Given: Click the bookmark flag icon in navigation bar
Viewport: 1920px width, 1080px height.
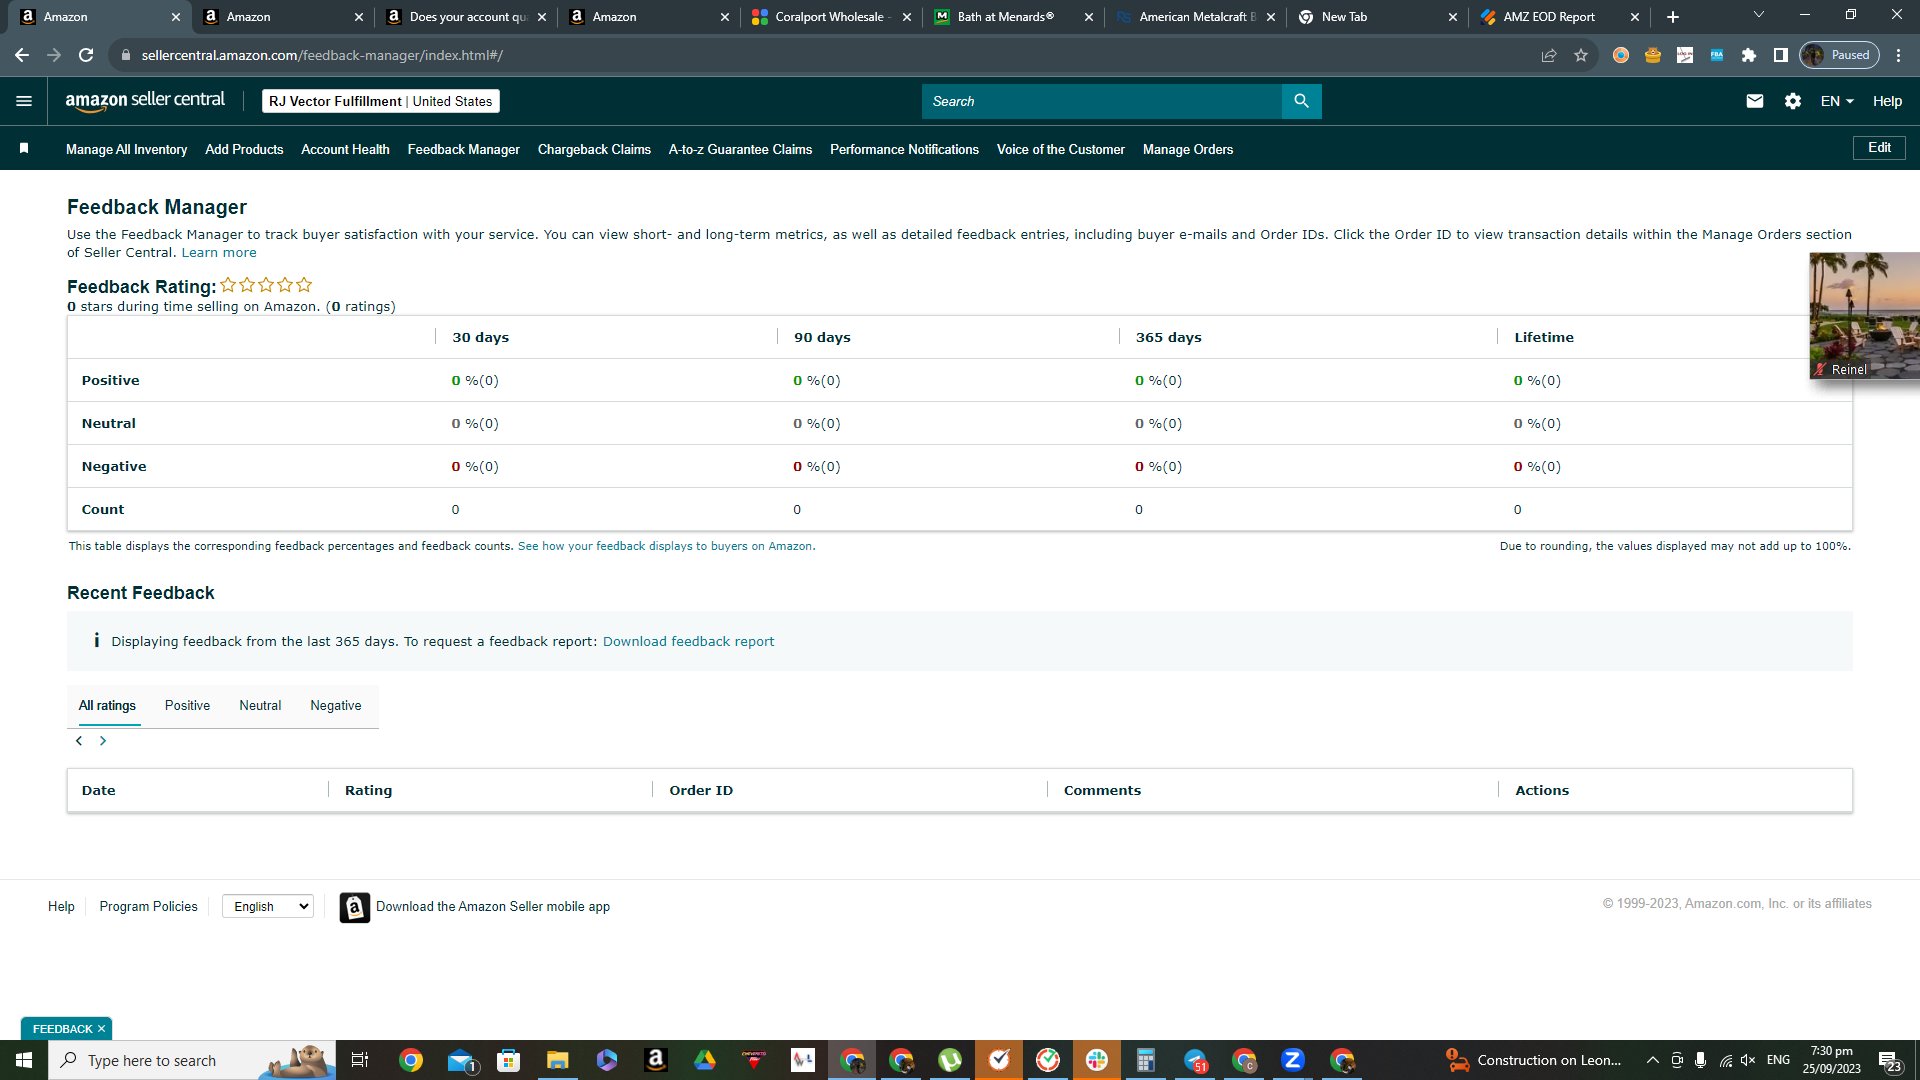Looking at the screenshot, I should [24, 149].
